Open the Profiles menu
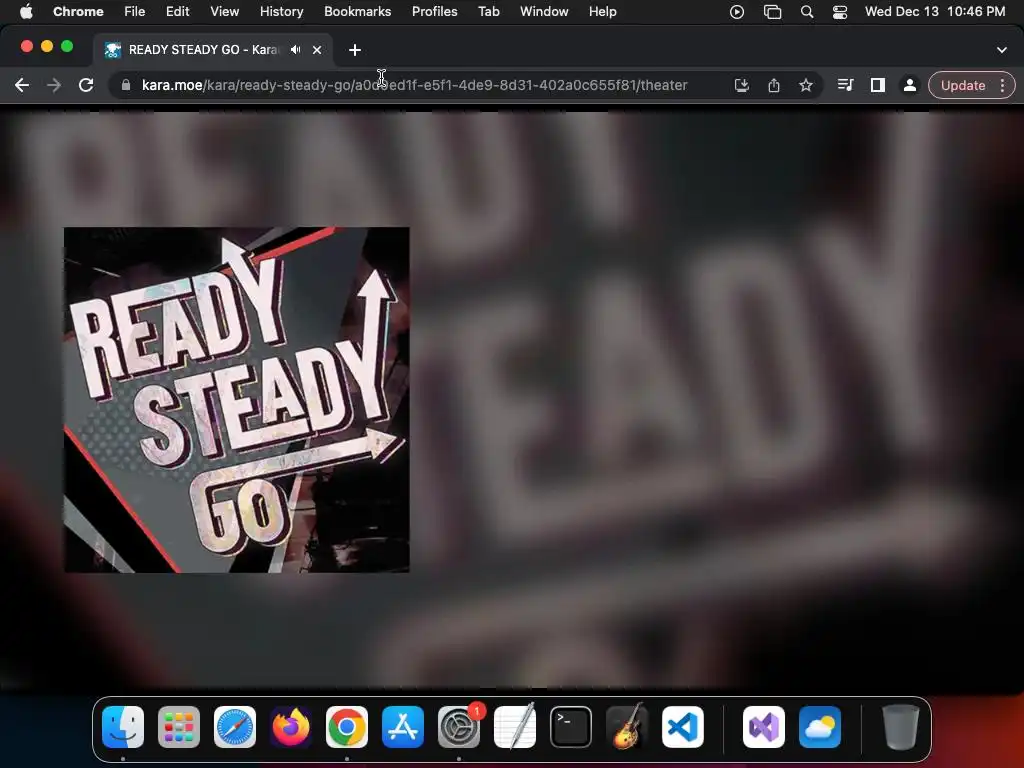Image resolution: width=1024 pixels, height=768 pixels. [434, 11]
